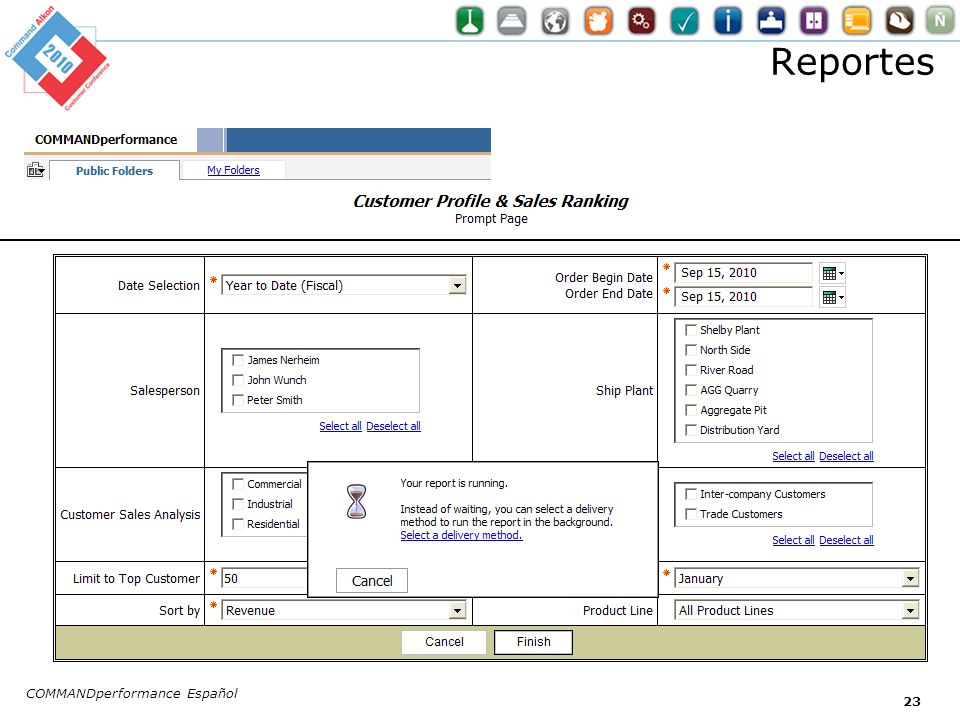Click the Select a delivery method link
960x720 pixels.
[x=461, y=535]
